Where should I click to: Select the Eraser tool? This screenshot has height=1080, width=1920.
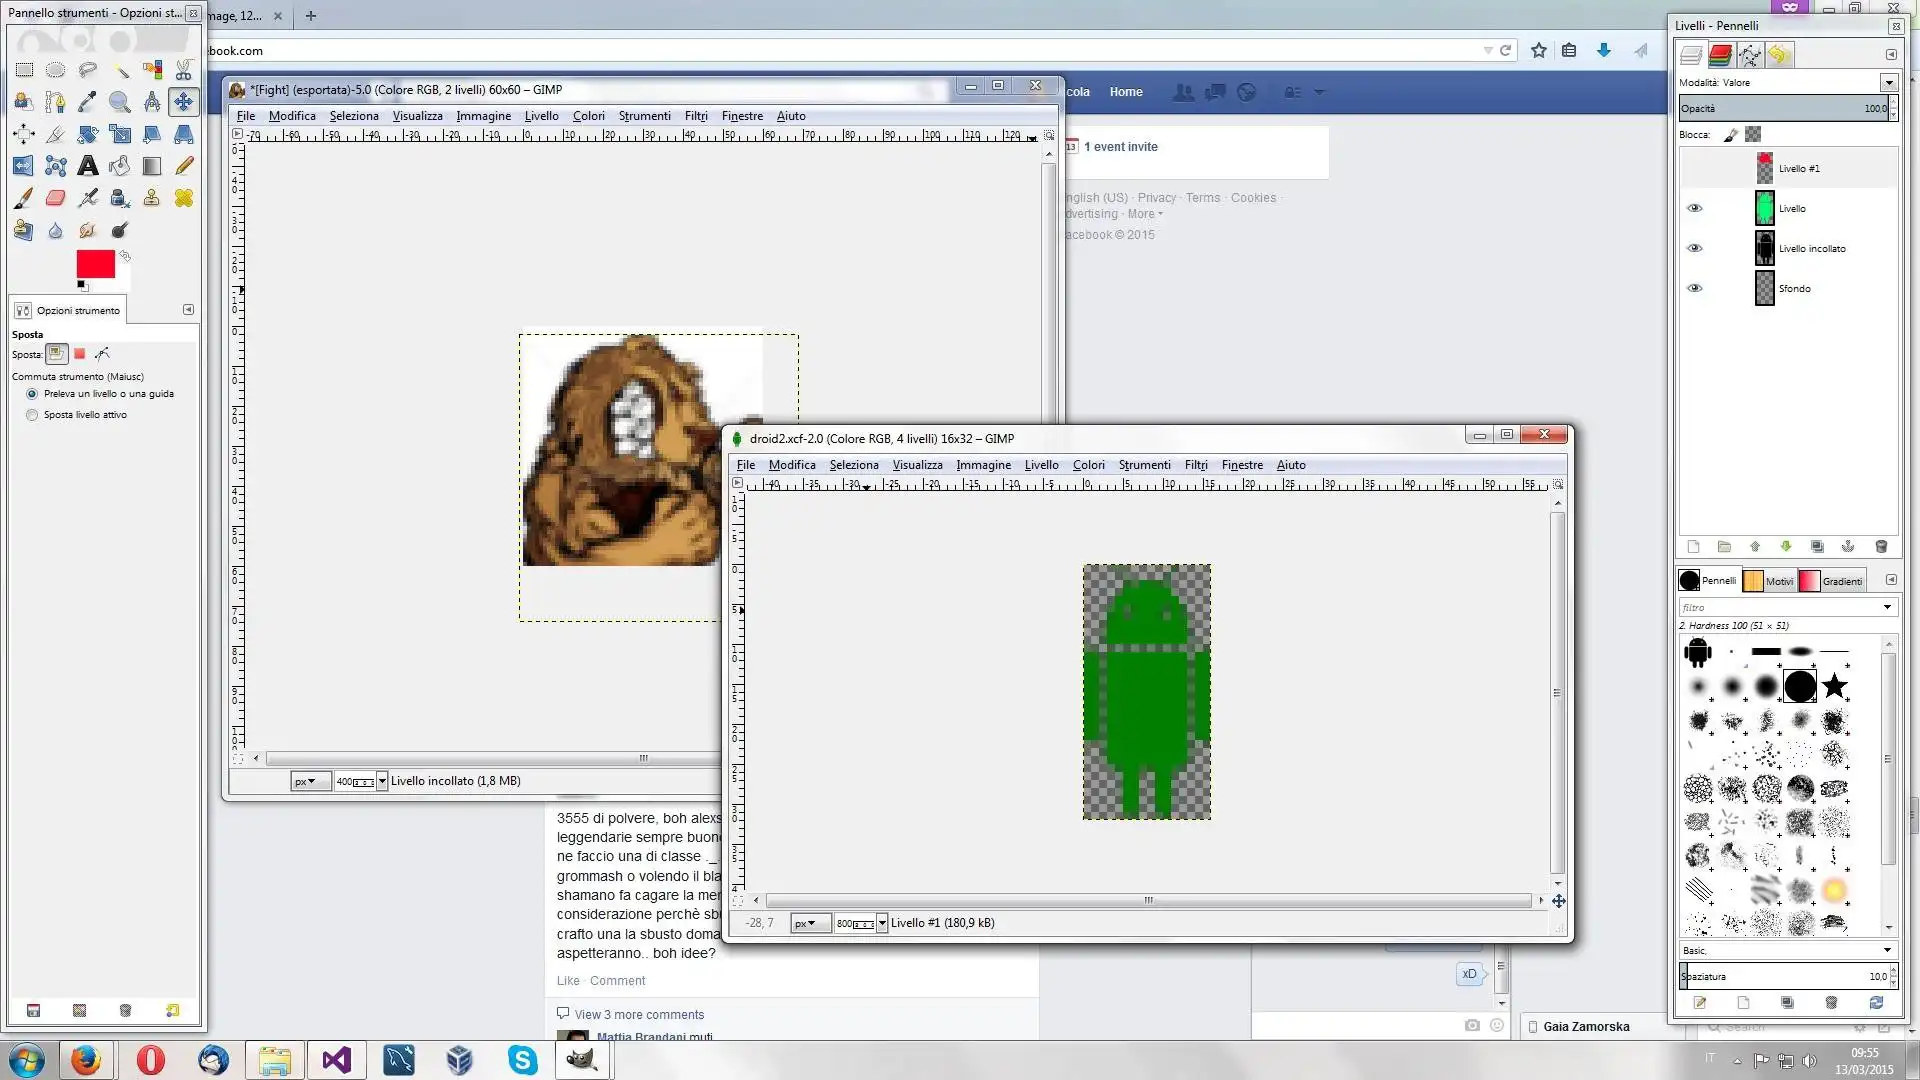pos(56,198)
